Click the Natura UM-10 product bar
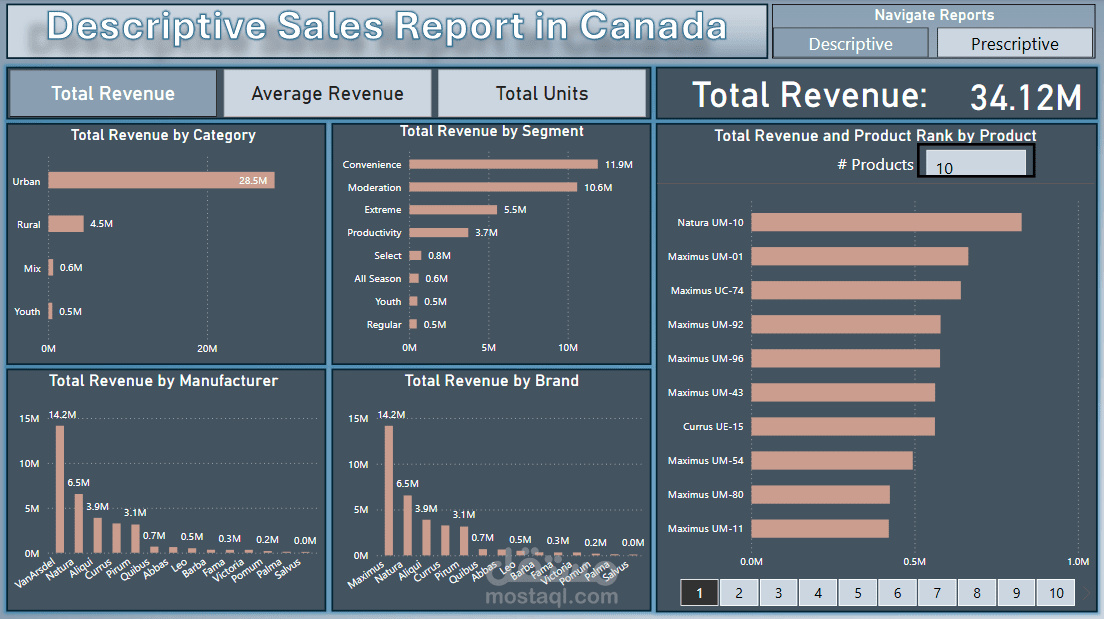This screenshot has height=620, width=1104. pos(885,222)
